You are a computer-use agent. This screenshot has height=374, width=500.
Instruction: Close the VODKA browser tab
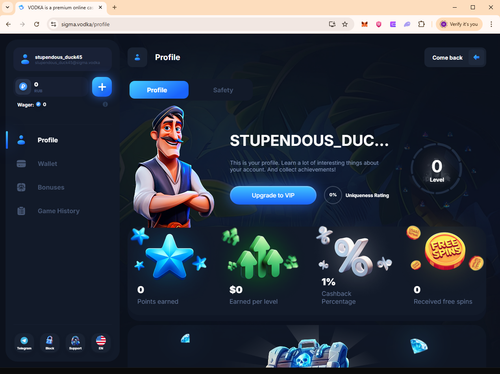(x=100, y=7)
